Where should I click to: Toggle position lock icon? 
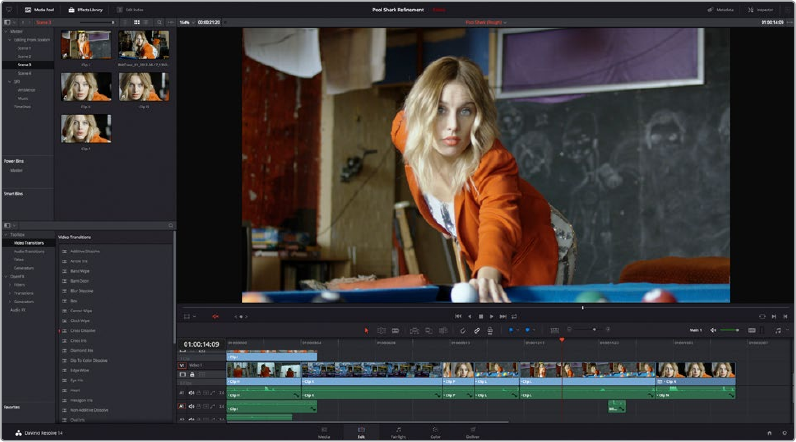pos(490,330)
